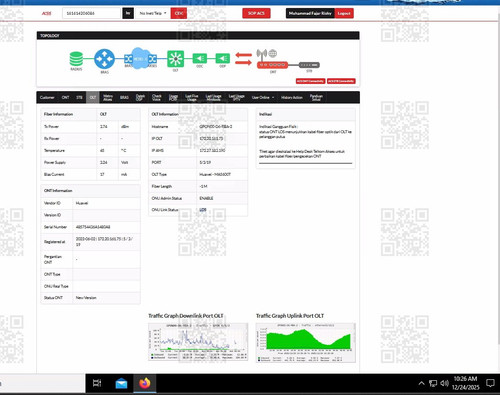Click the black button beside search field
Viewport: 500px width, 395px height.
[128, 13]
